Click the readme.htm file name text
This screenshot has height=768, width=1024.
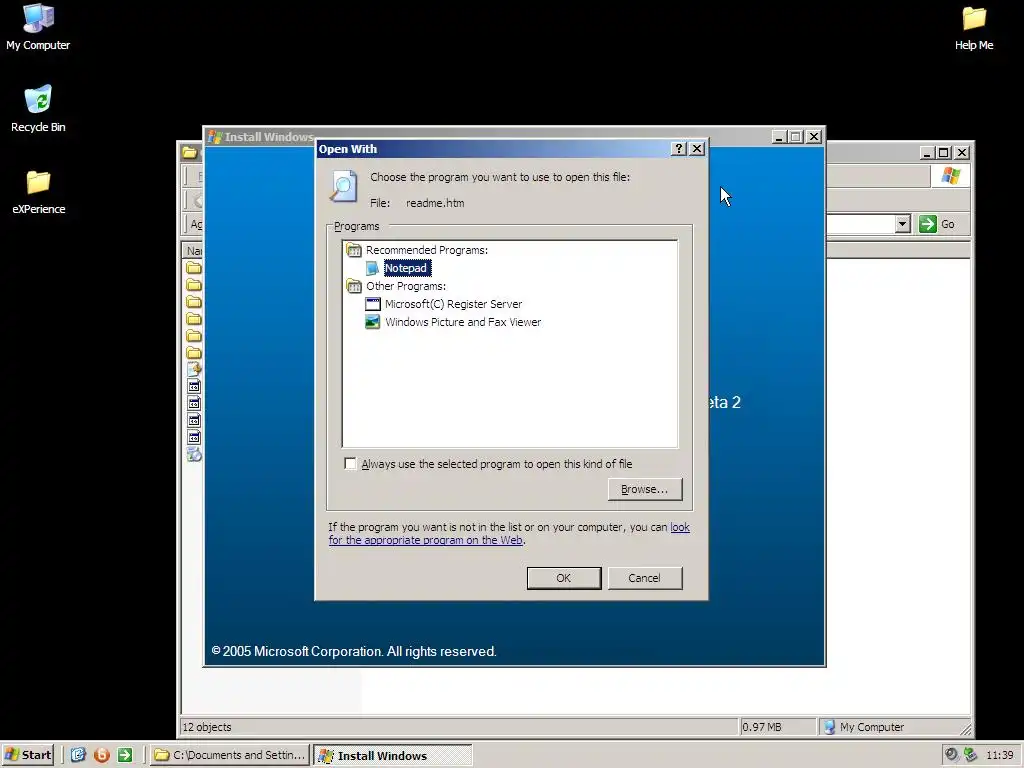click(x=435, y=203)
